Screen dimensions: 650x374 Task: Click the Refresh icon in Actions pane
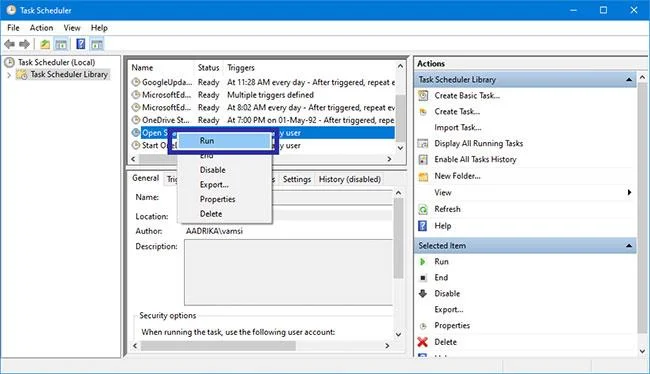423,209
